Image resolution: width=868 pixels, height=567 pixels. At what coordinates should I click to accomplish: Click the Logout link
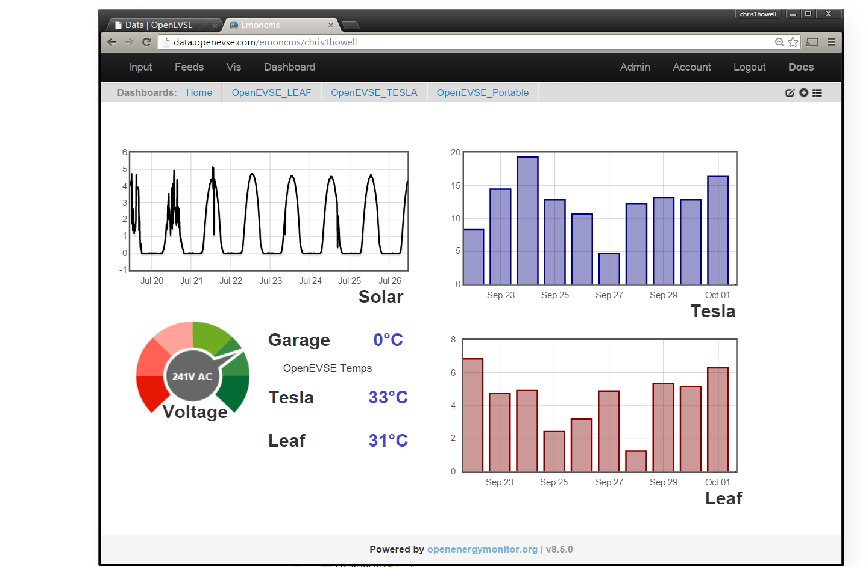pyautogui.click(x=749, y=67)
